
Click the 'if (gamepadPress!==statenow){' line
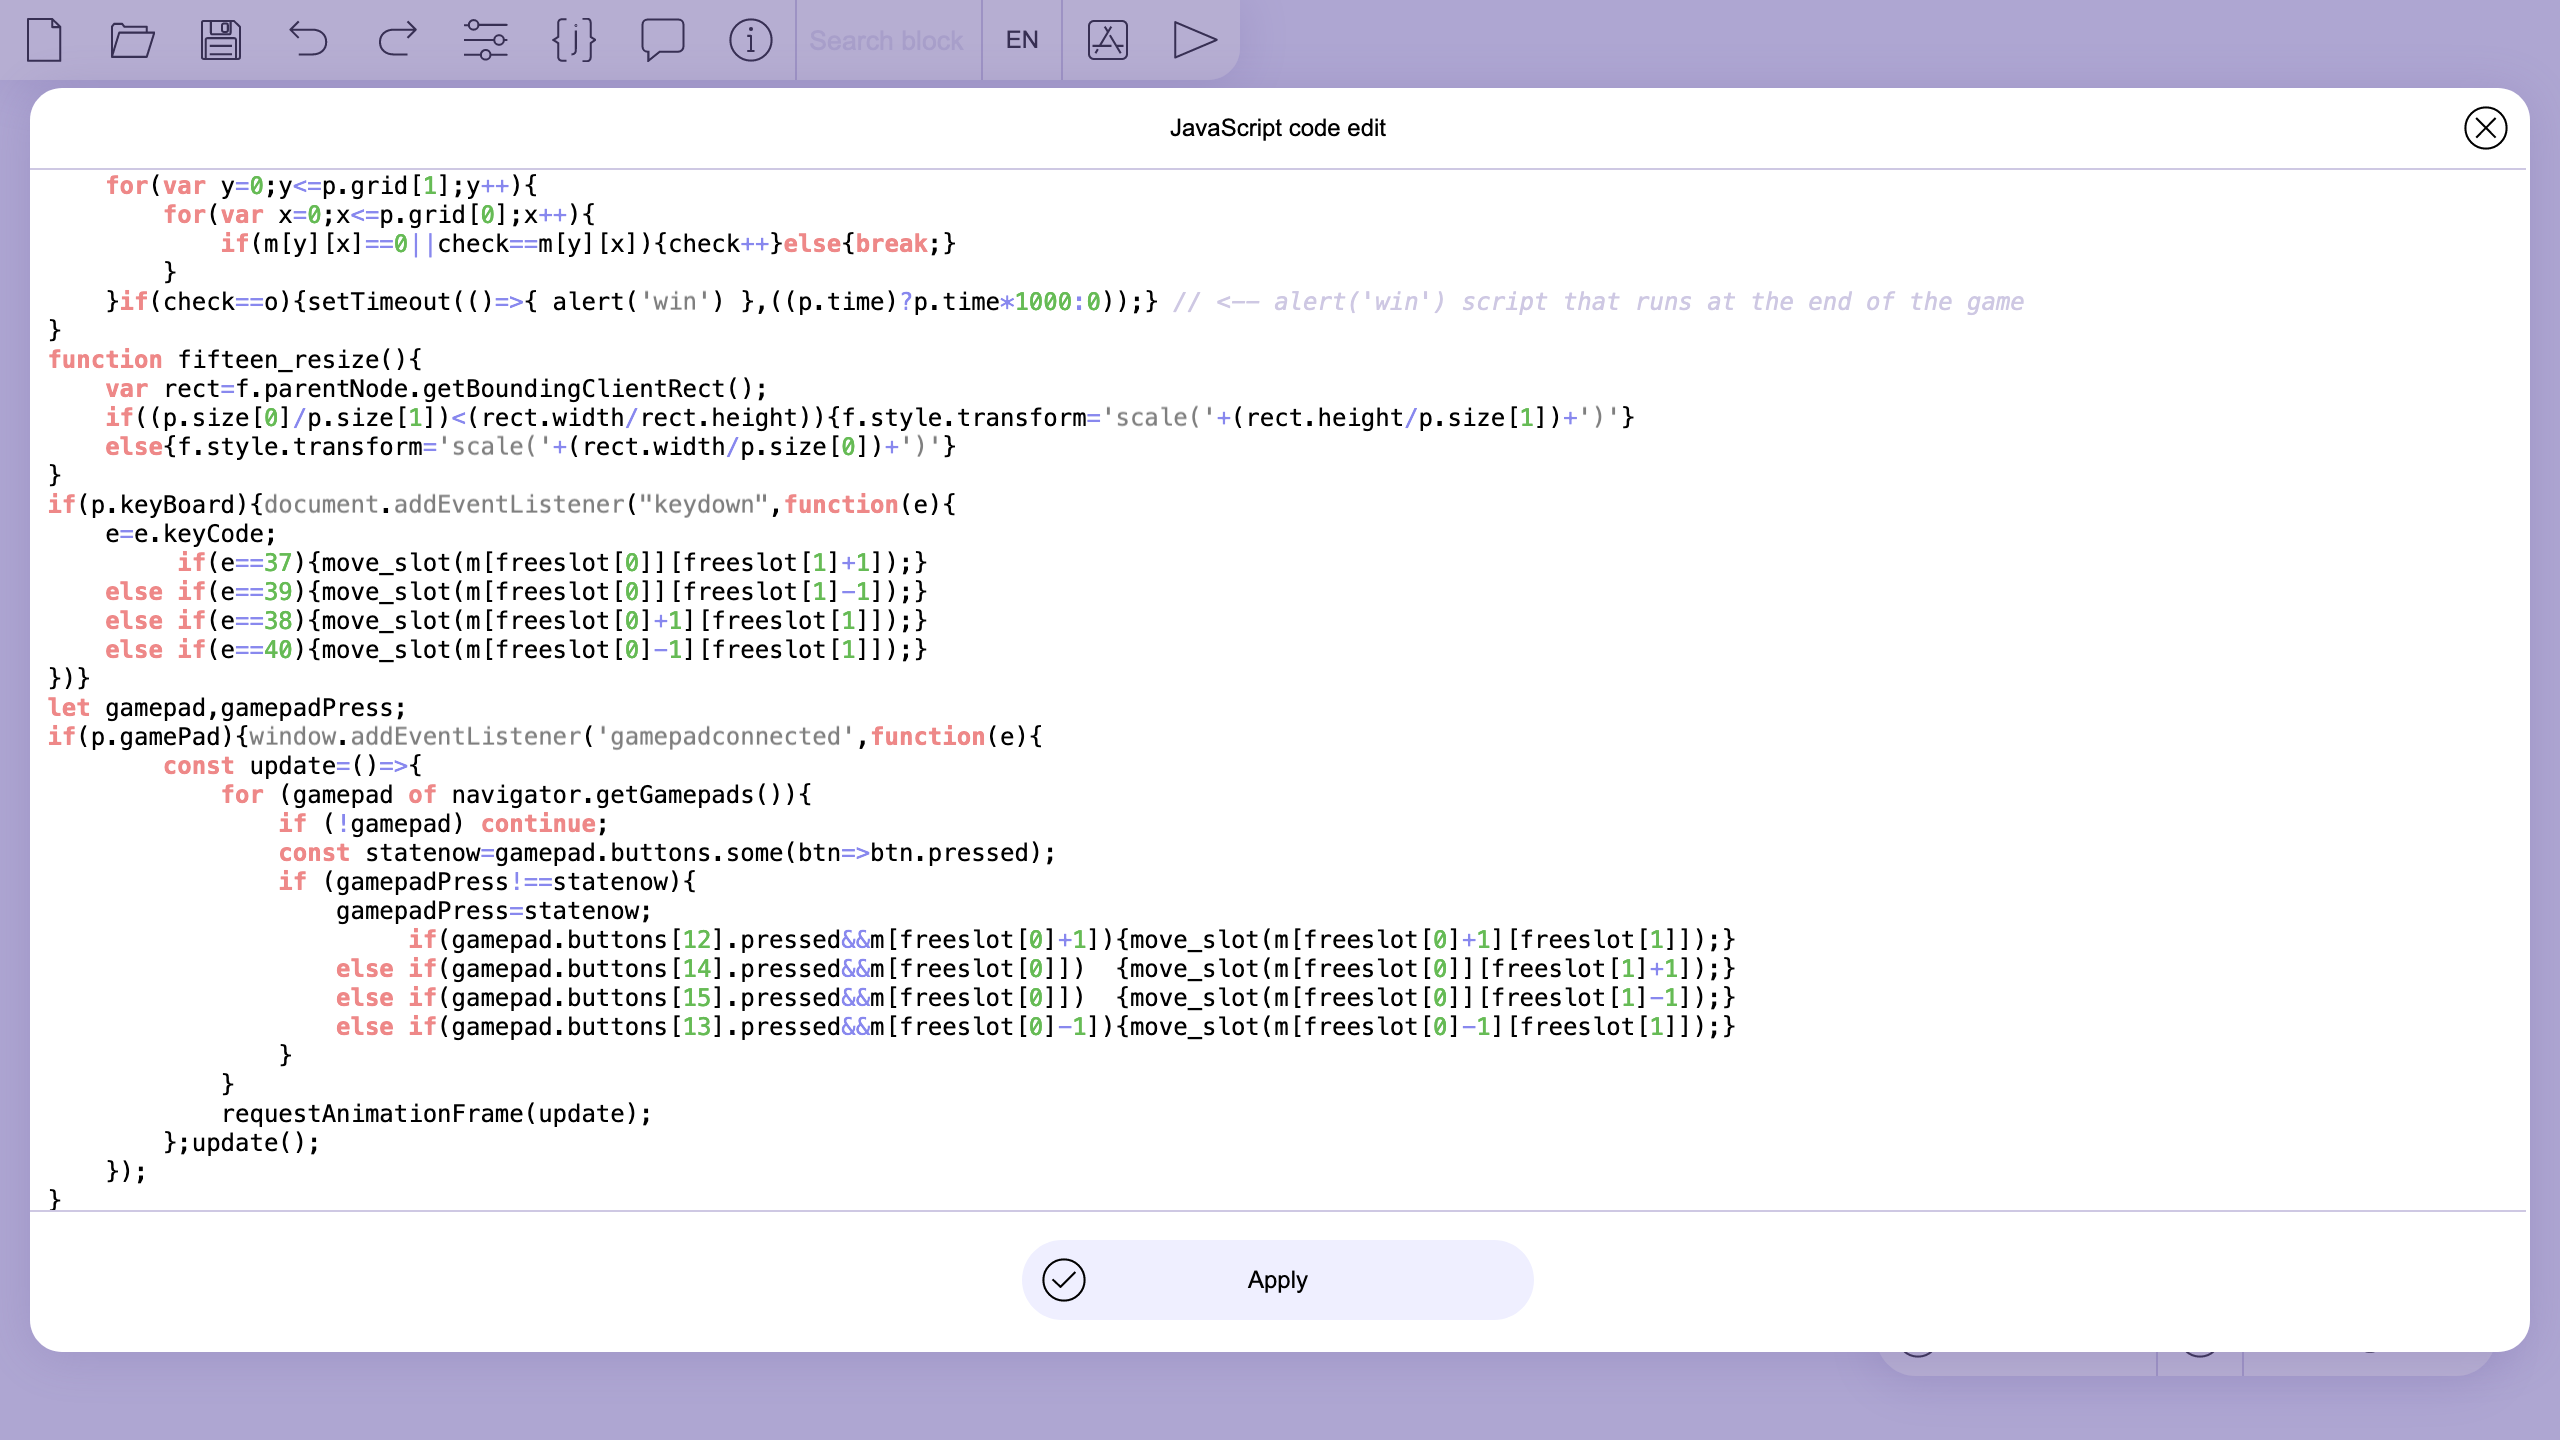[487, 882]
